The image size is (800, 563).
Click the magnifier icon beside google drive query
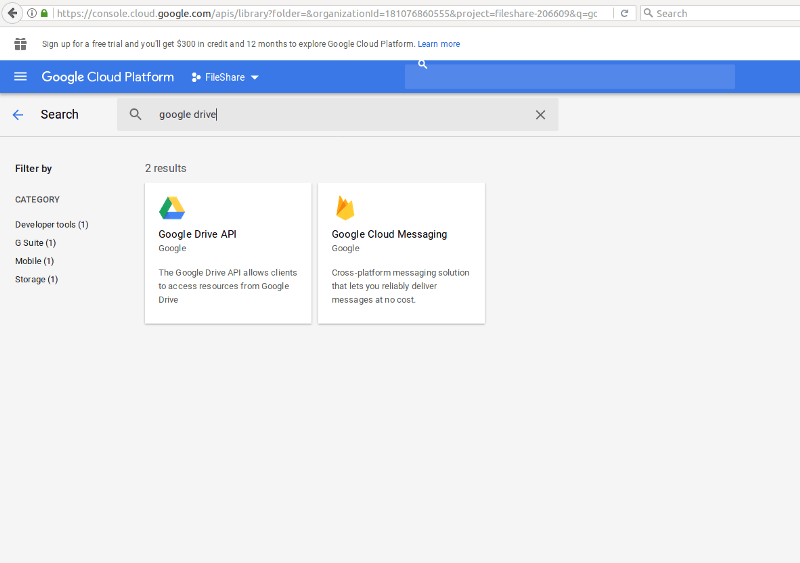(135, 114)
